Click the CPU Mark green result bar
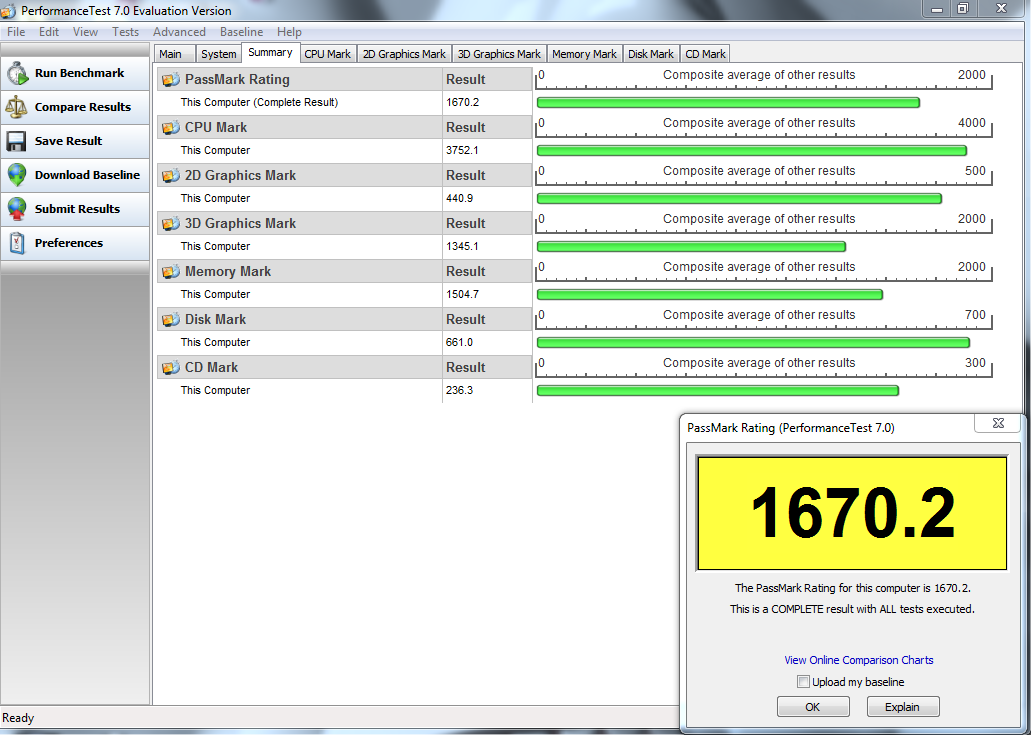Screen dimensions: 1031x735 click(x=750, y=150)
